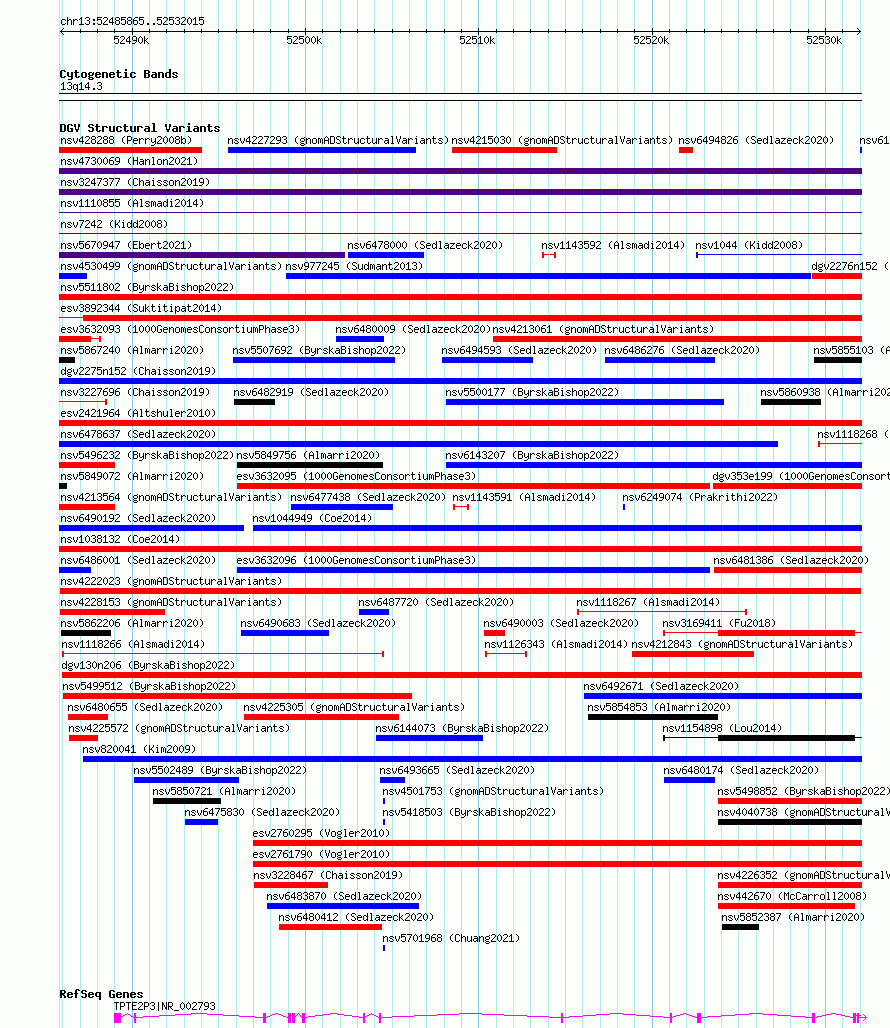
Task: Select nsv6478637 (Sedlazeck2020) variant
Action: click(418, 444)
